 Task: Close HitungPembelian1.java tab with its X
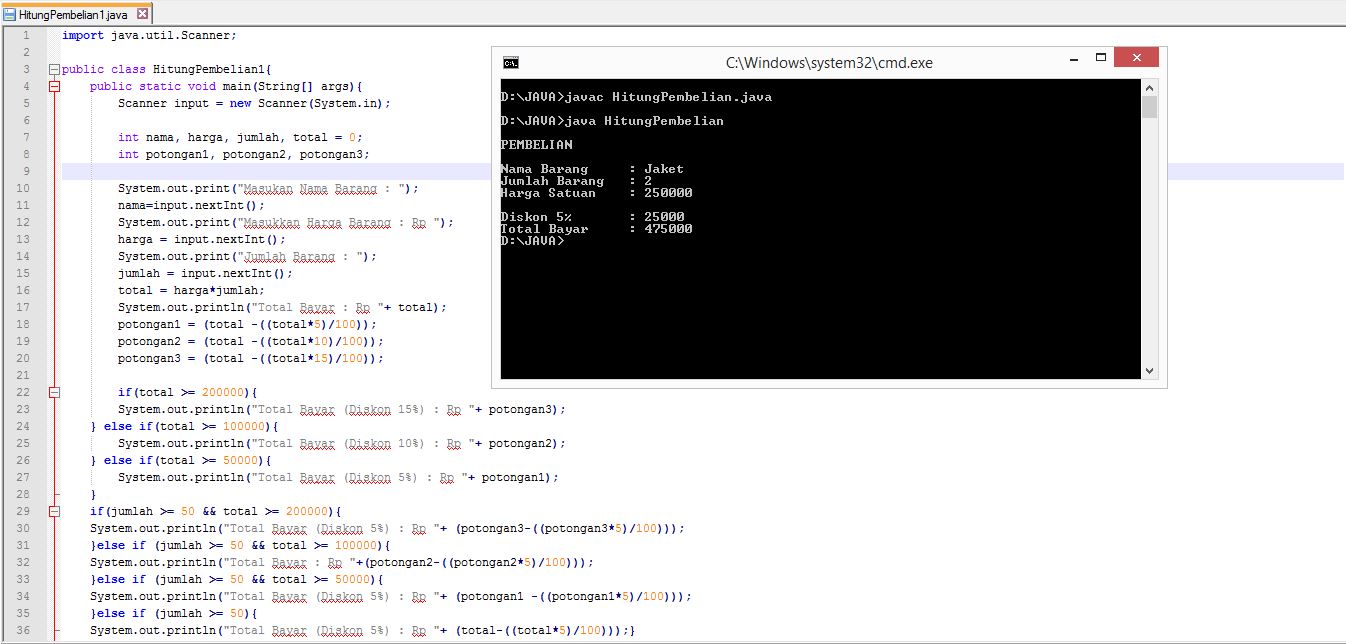(x=141, y=15)
